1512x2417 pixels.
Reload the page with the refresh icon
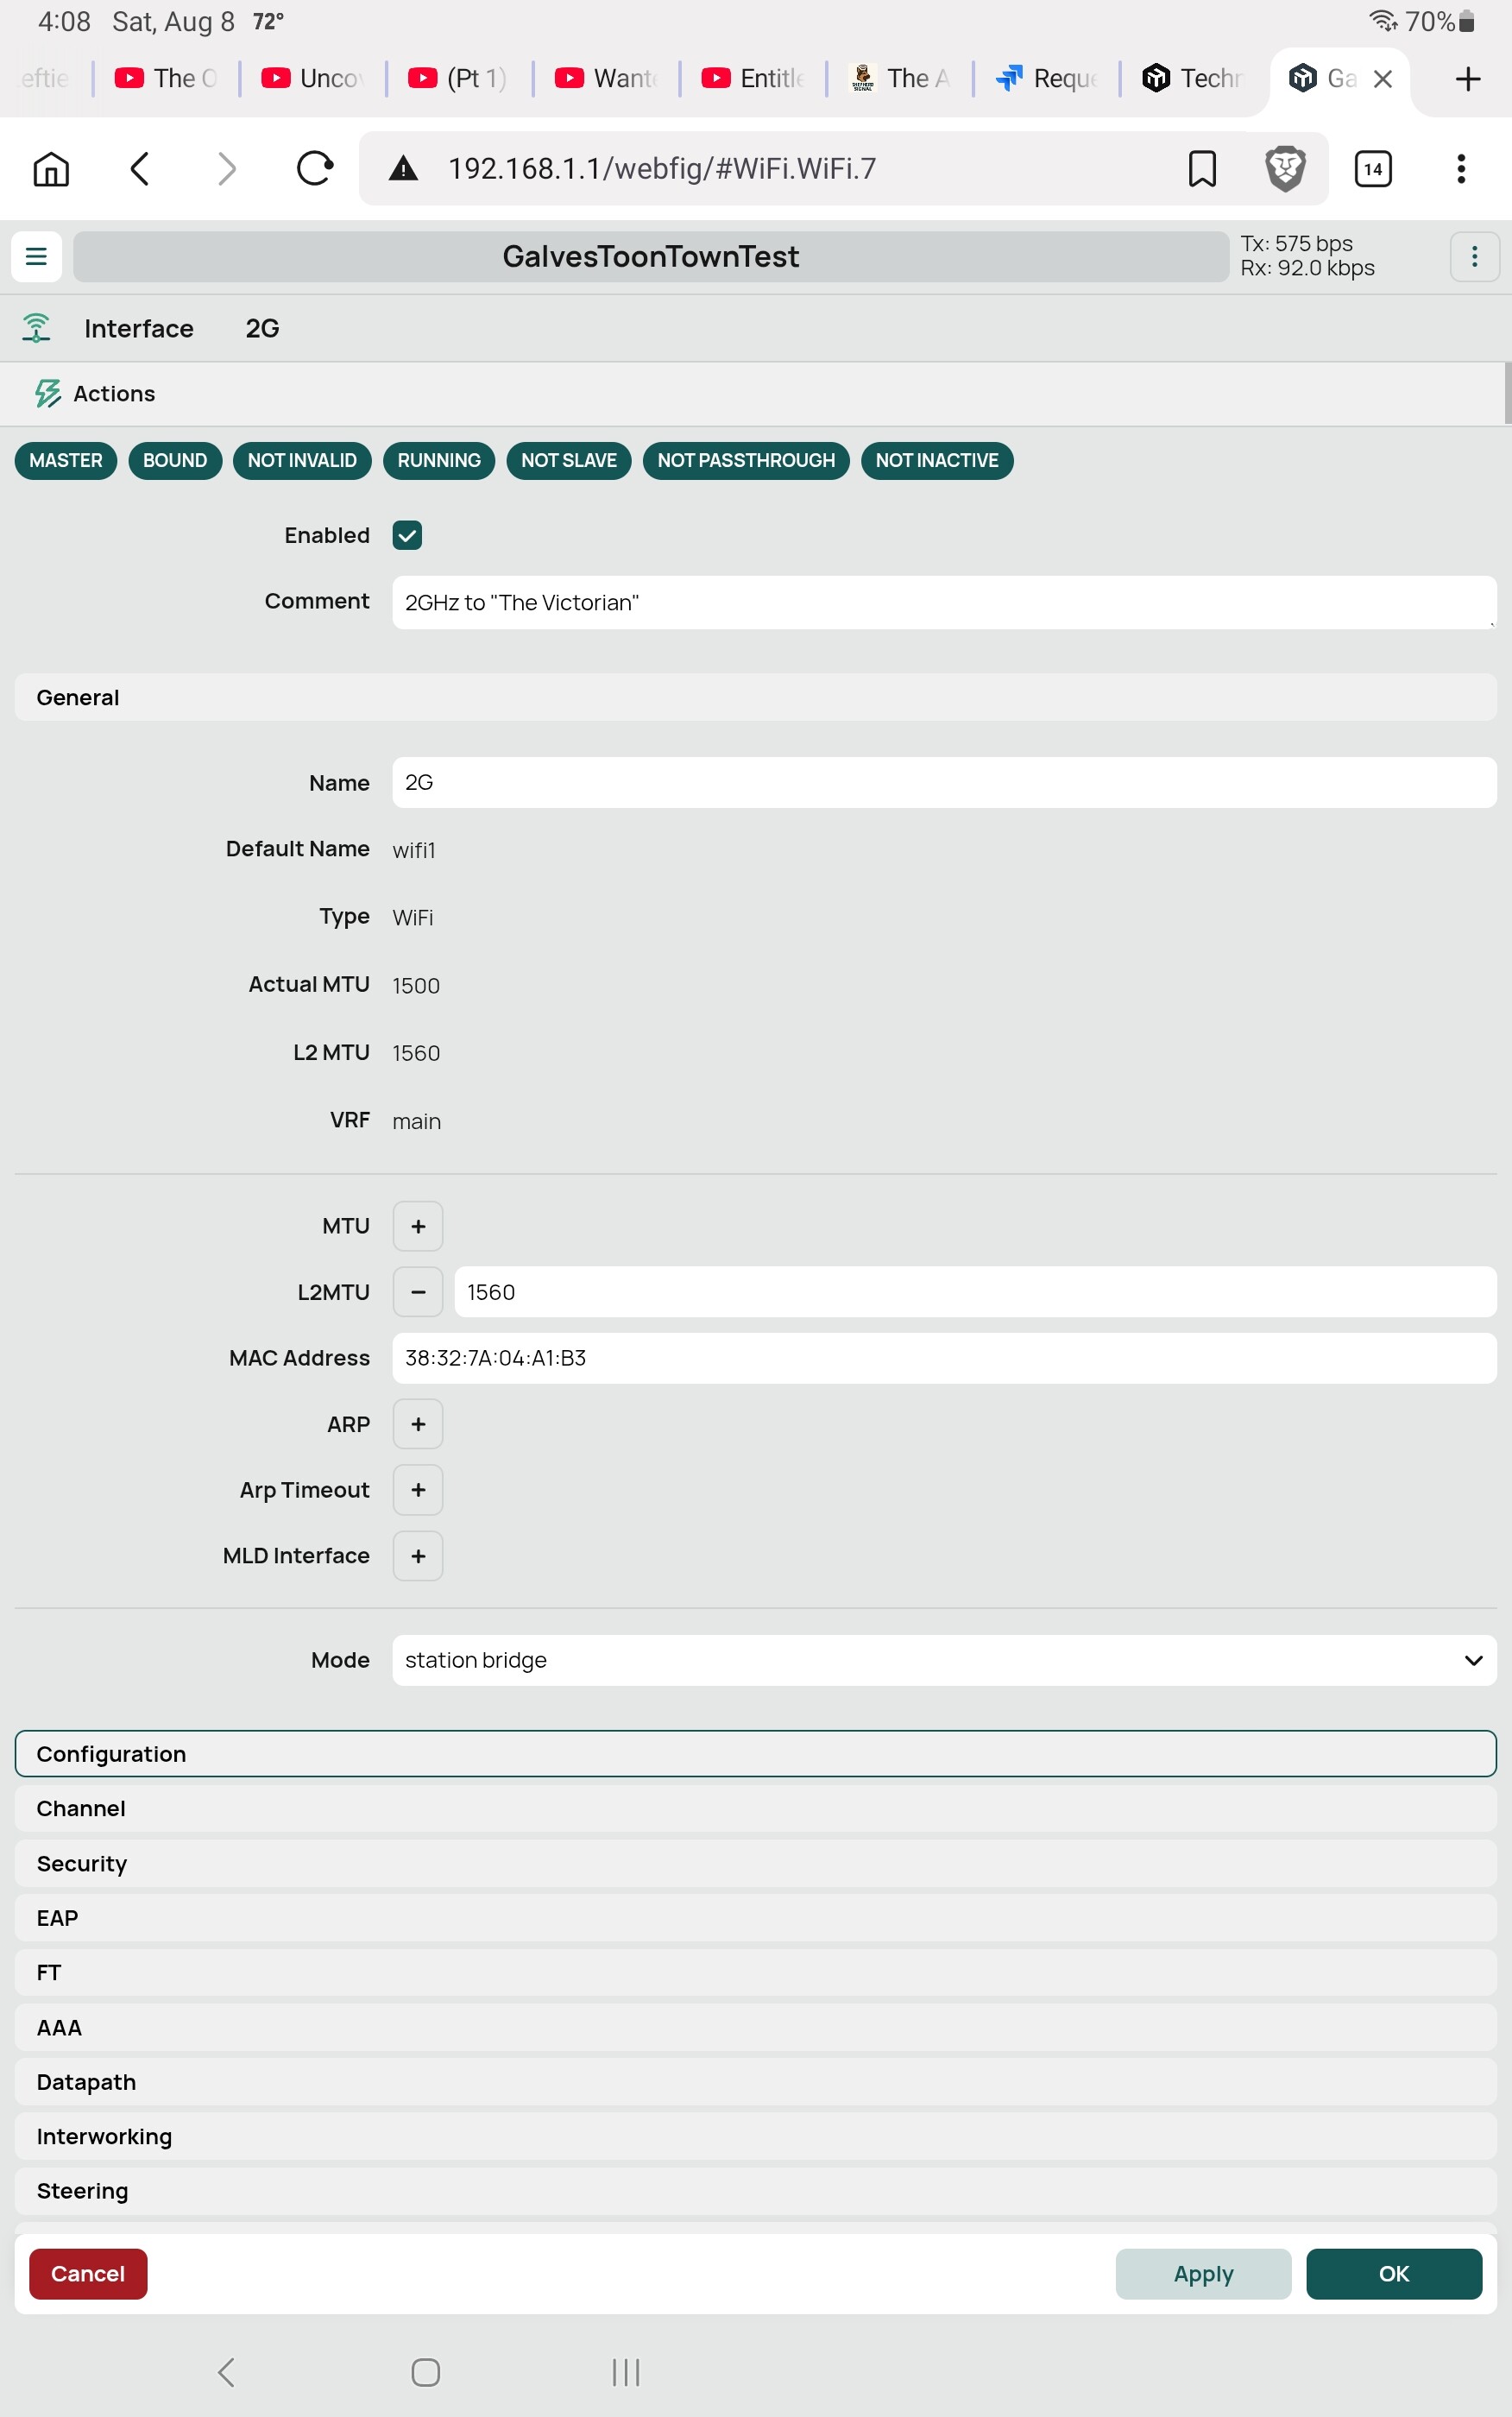tap(314, 168)
